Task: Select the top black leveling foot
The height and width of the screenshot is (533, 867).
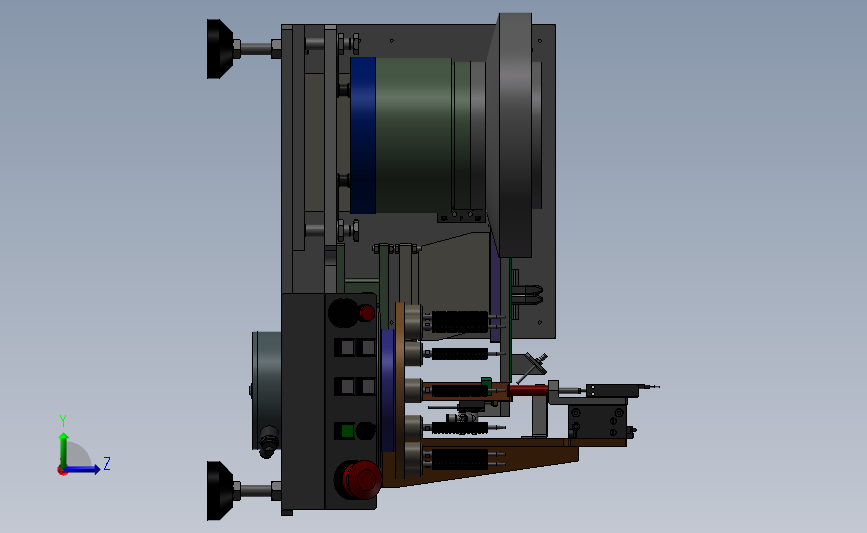Action: click(x=220, y=49)
